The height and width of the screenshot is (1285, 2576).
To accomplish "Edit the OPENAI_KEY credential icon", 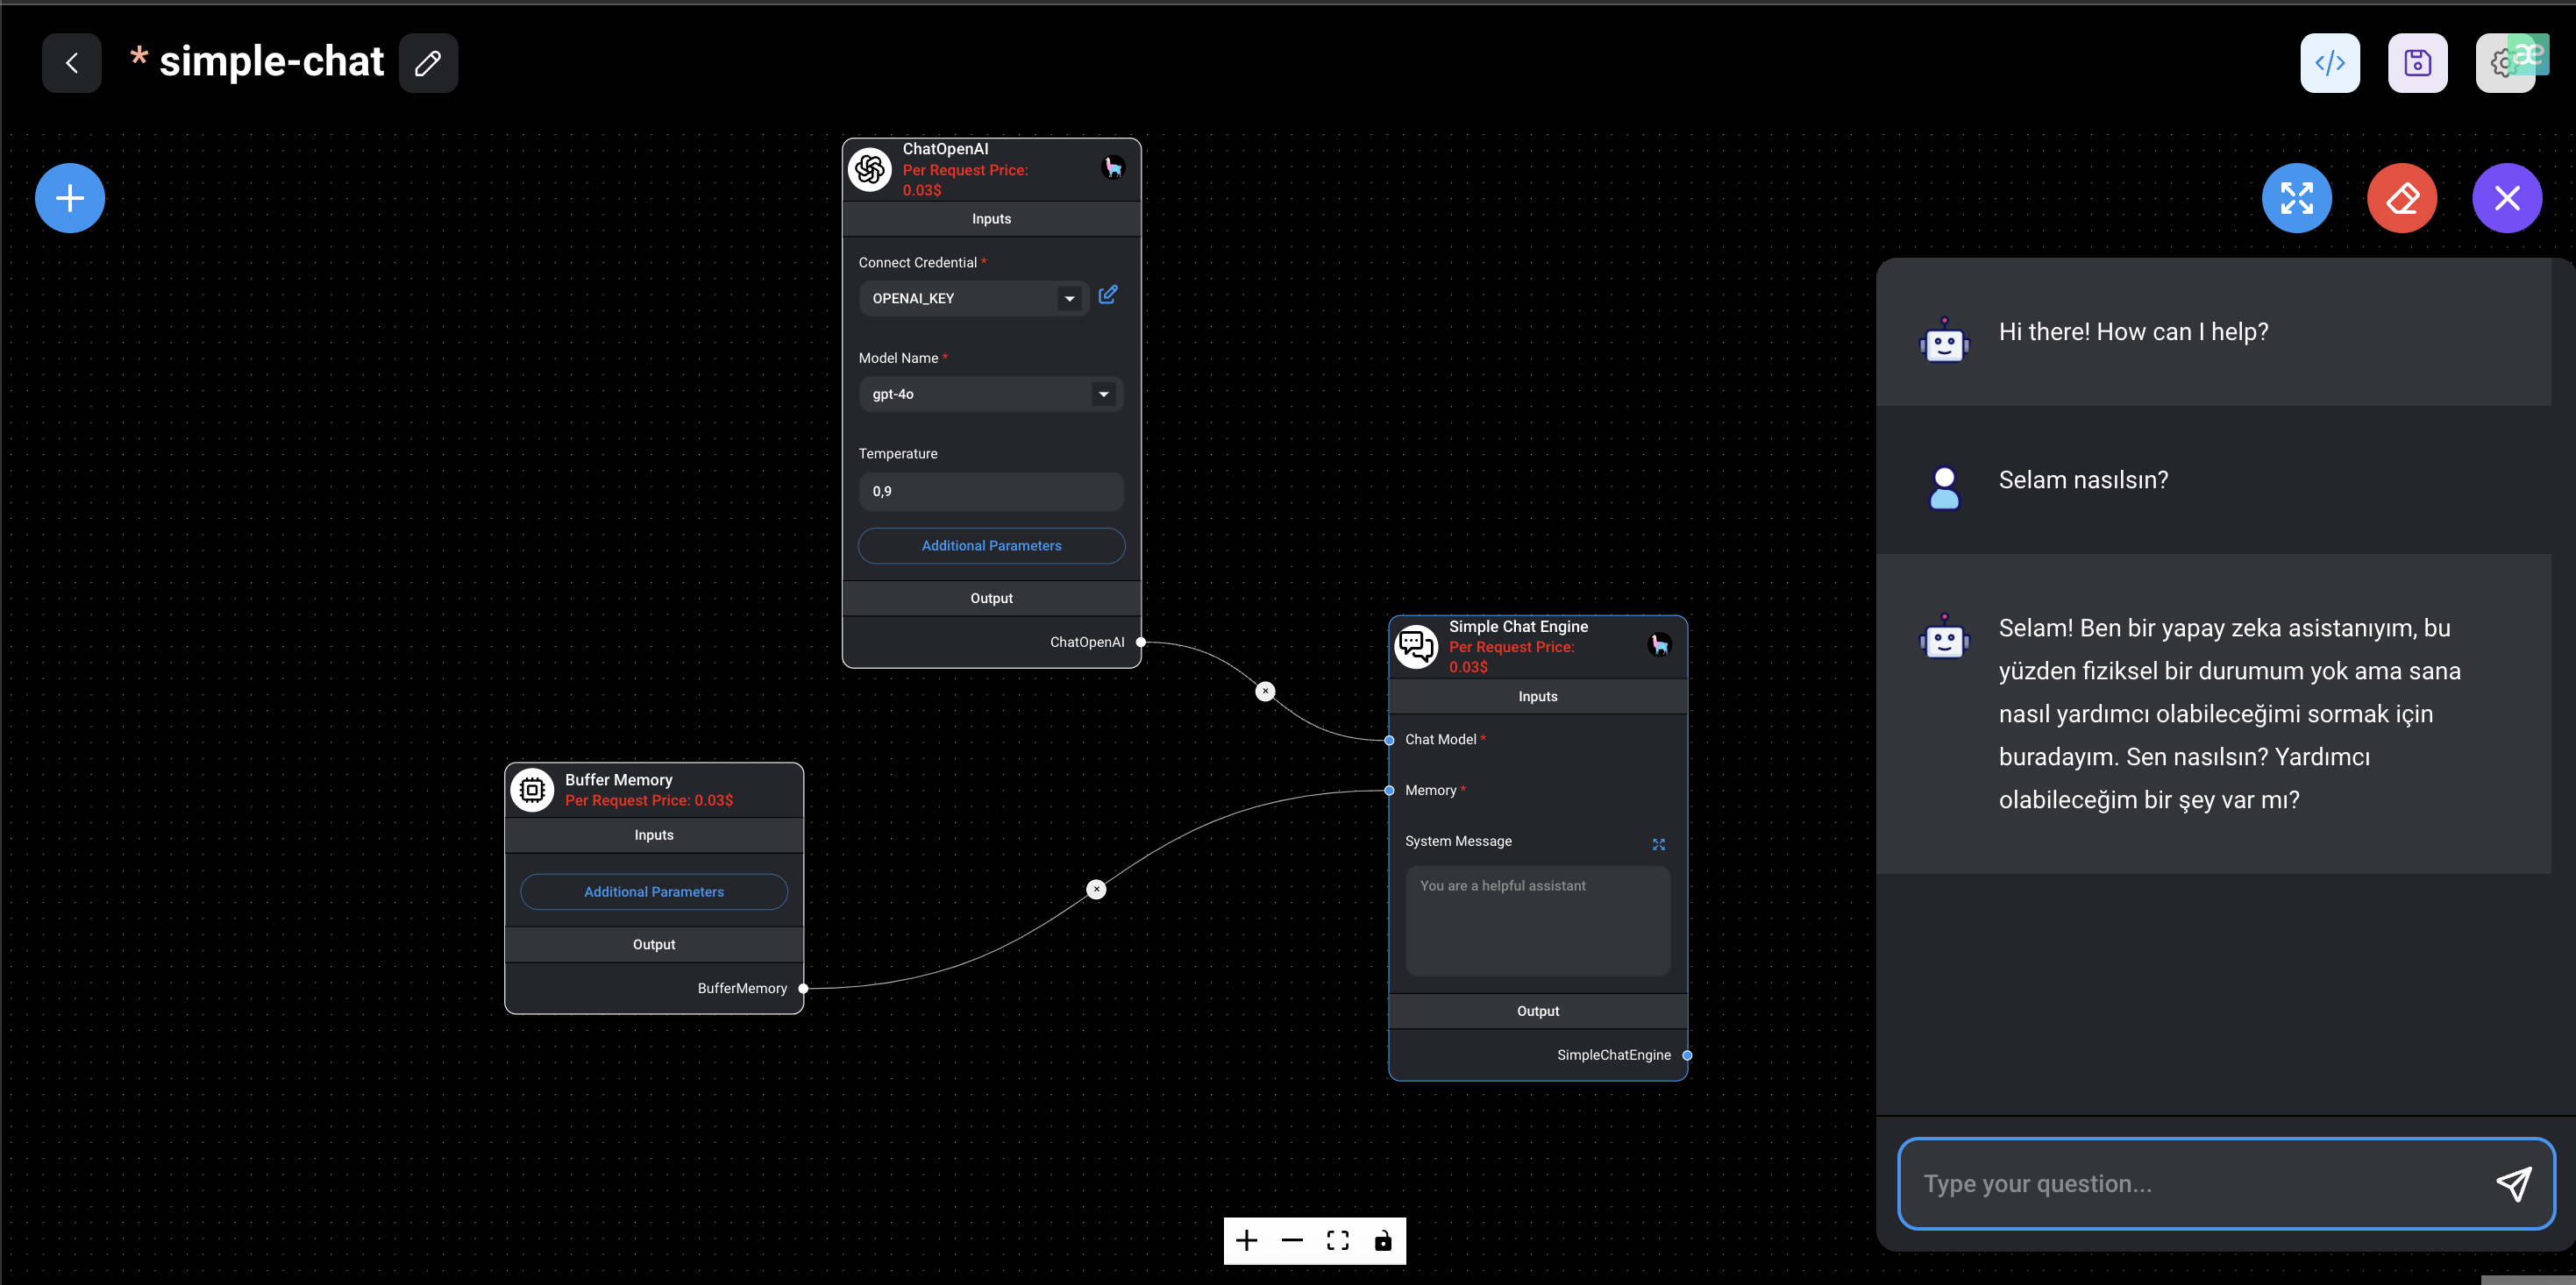I will tap(1107, 295).
